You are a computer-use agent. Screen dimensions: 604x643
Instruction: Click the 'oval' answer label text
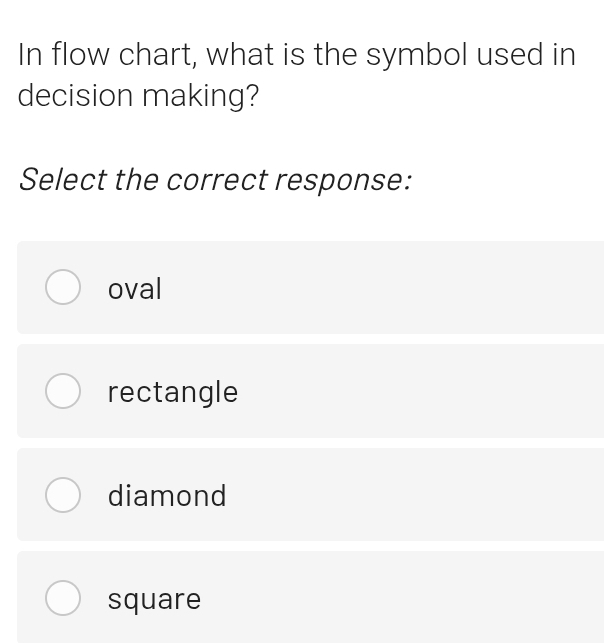135,289
